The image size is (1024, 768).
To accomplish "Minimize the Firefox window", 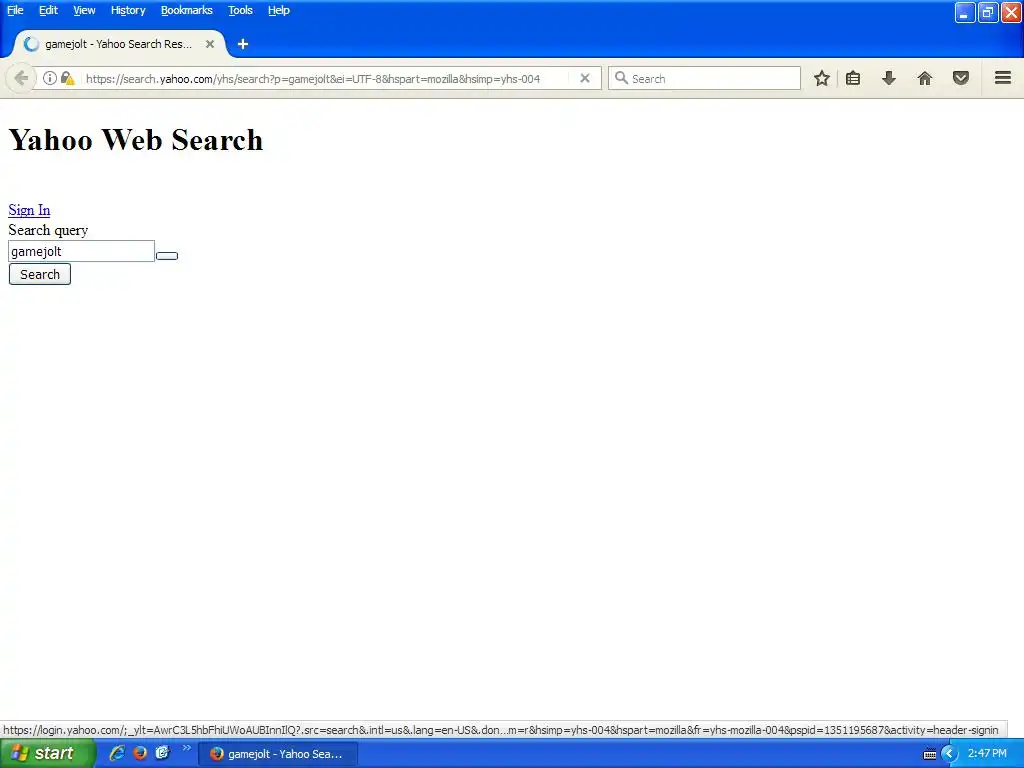I will coord(965,12).
